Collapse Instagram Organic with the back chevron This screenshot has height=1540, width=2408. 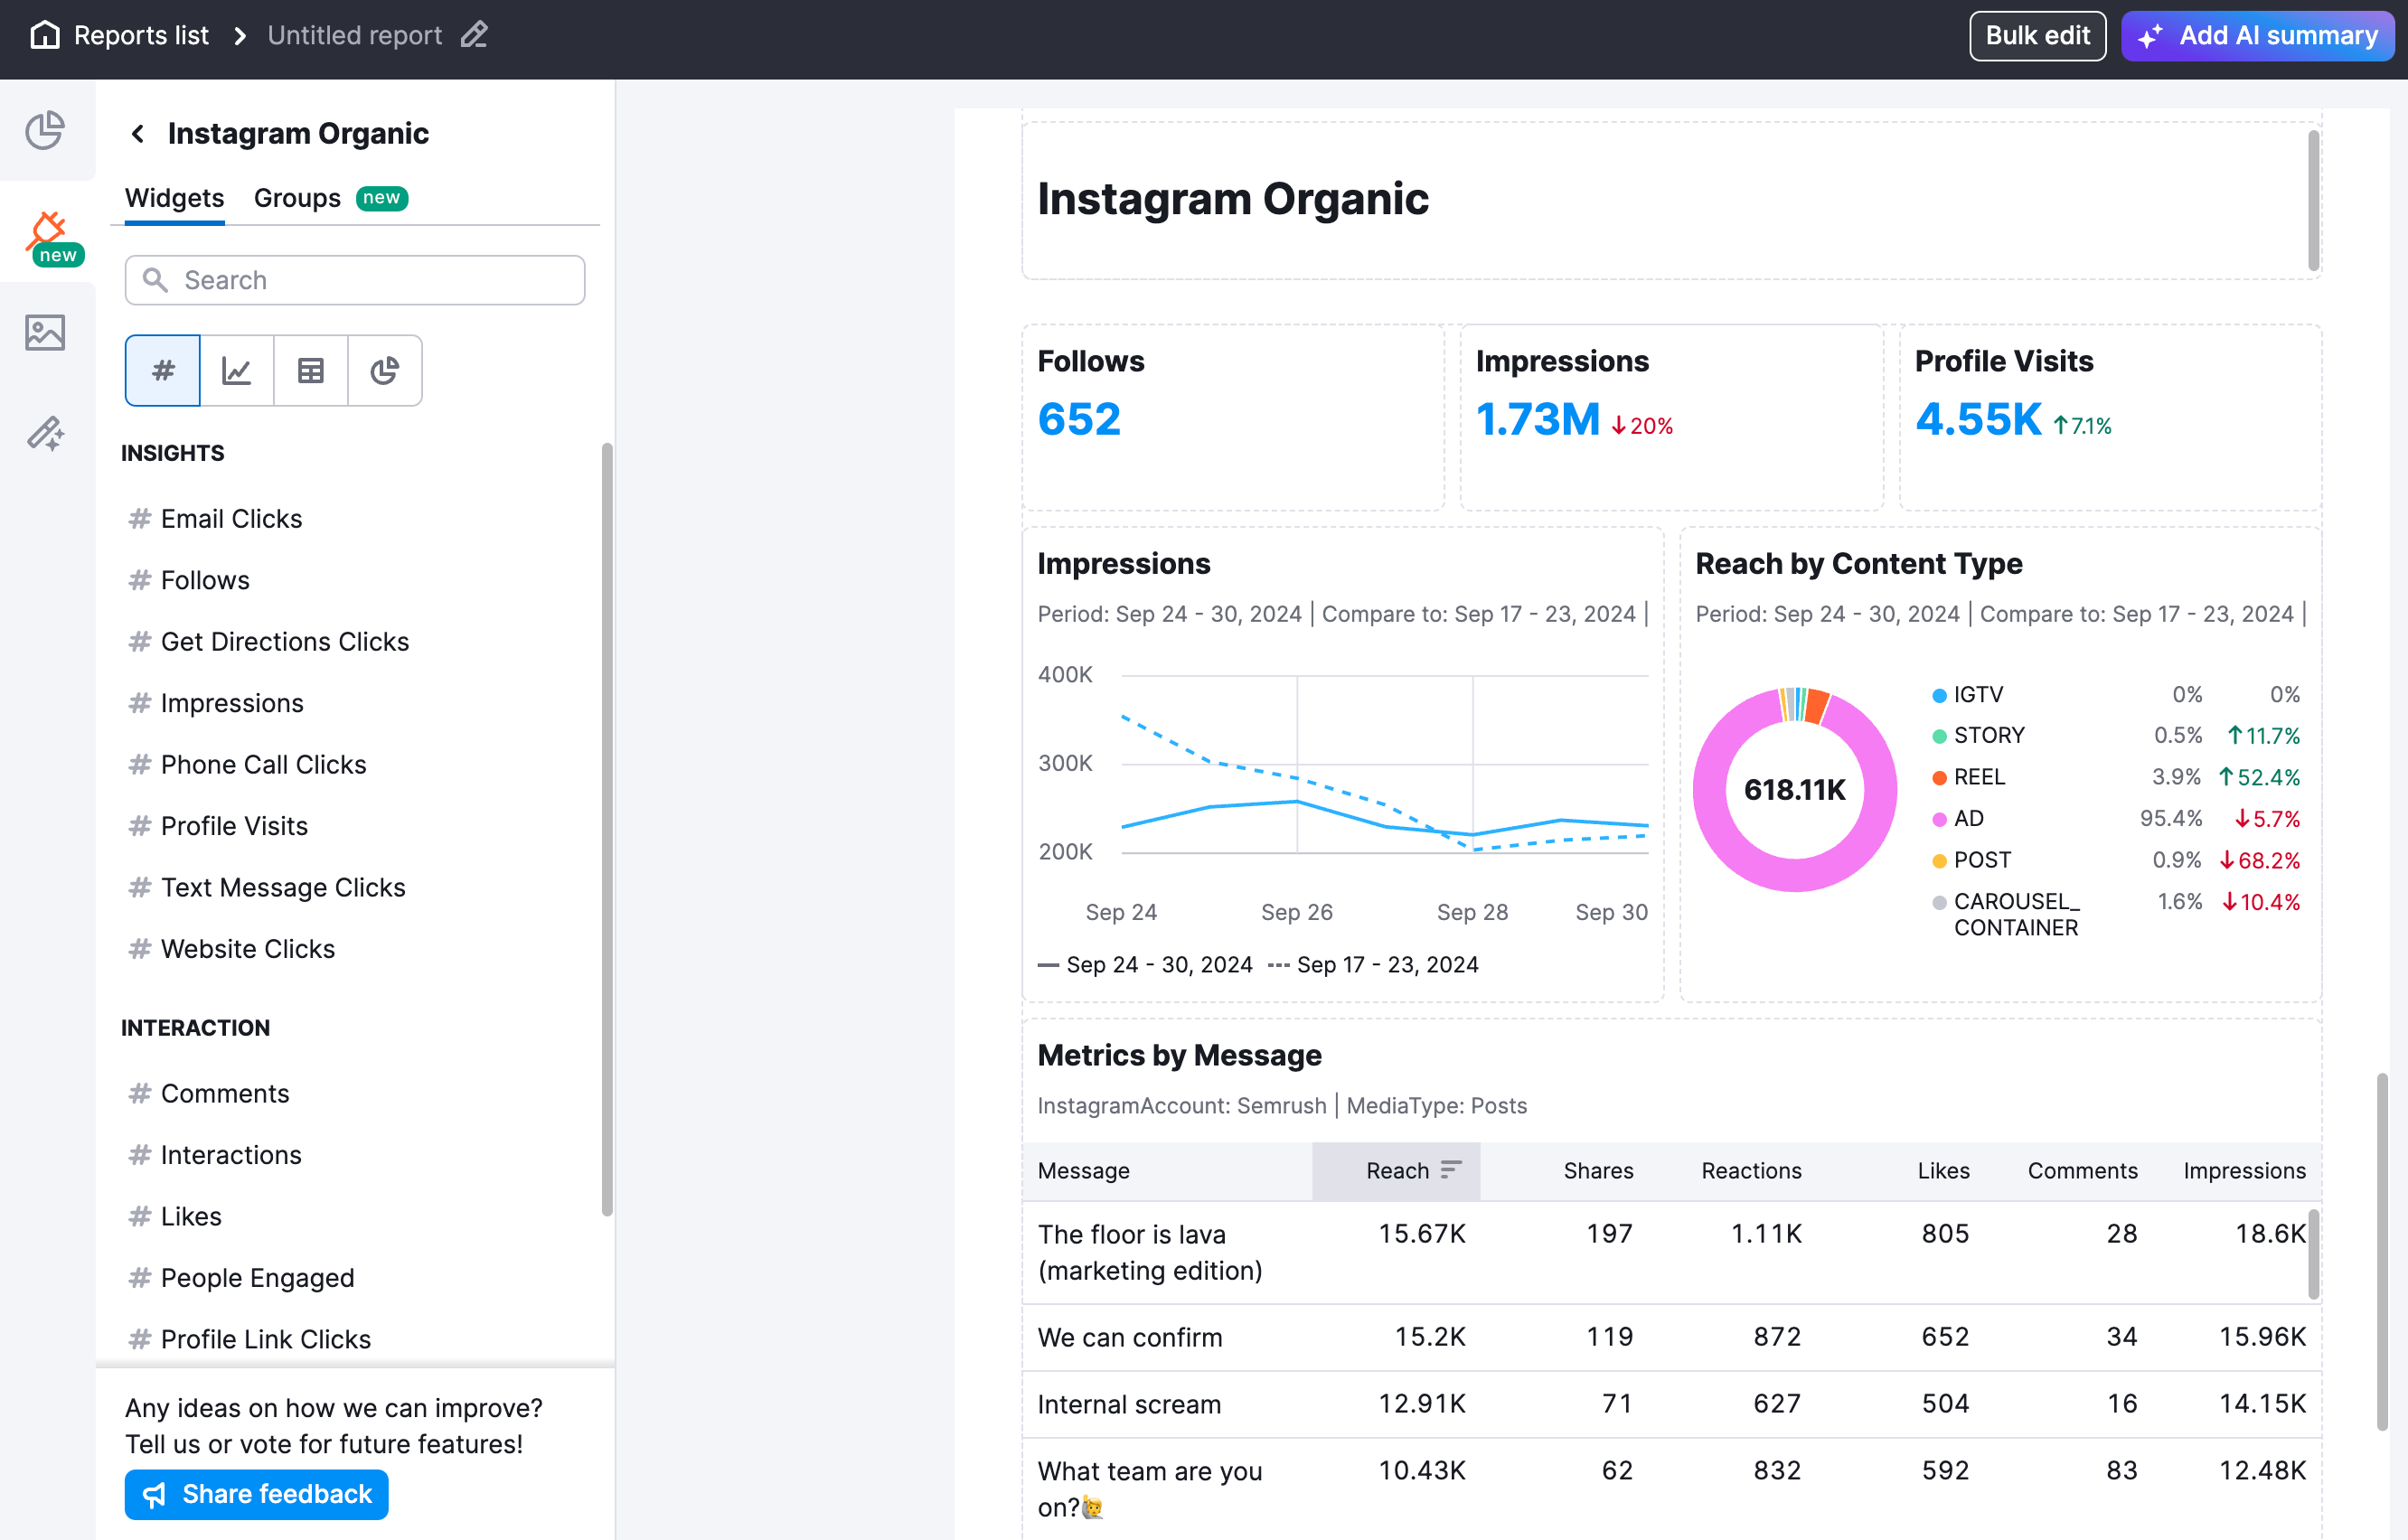(x=137, y=133)
